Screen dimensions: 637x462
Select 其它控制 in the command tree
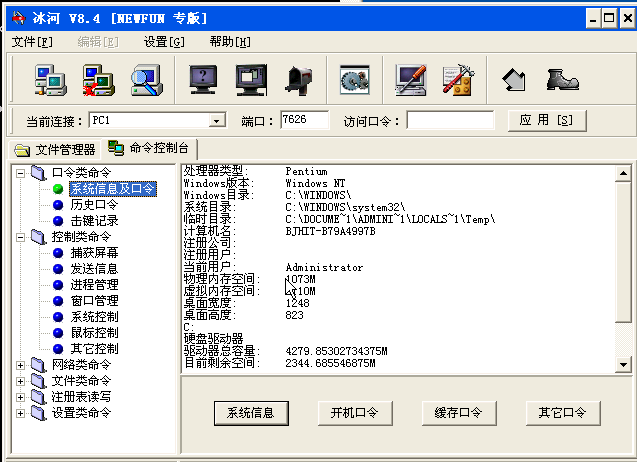click(94, 349)
